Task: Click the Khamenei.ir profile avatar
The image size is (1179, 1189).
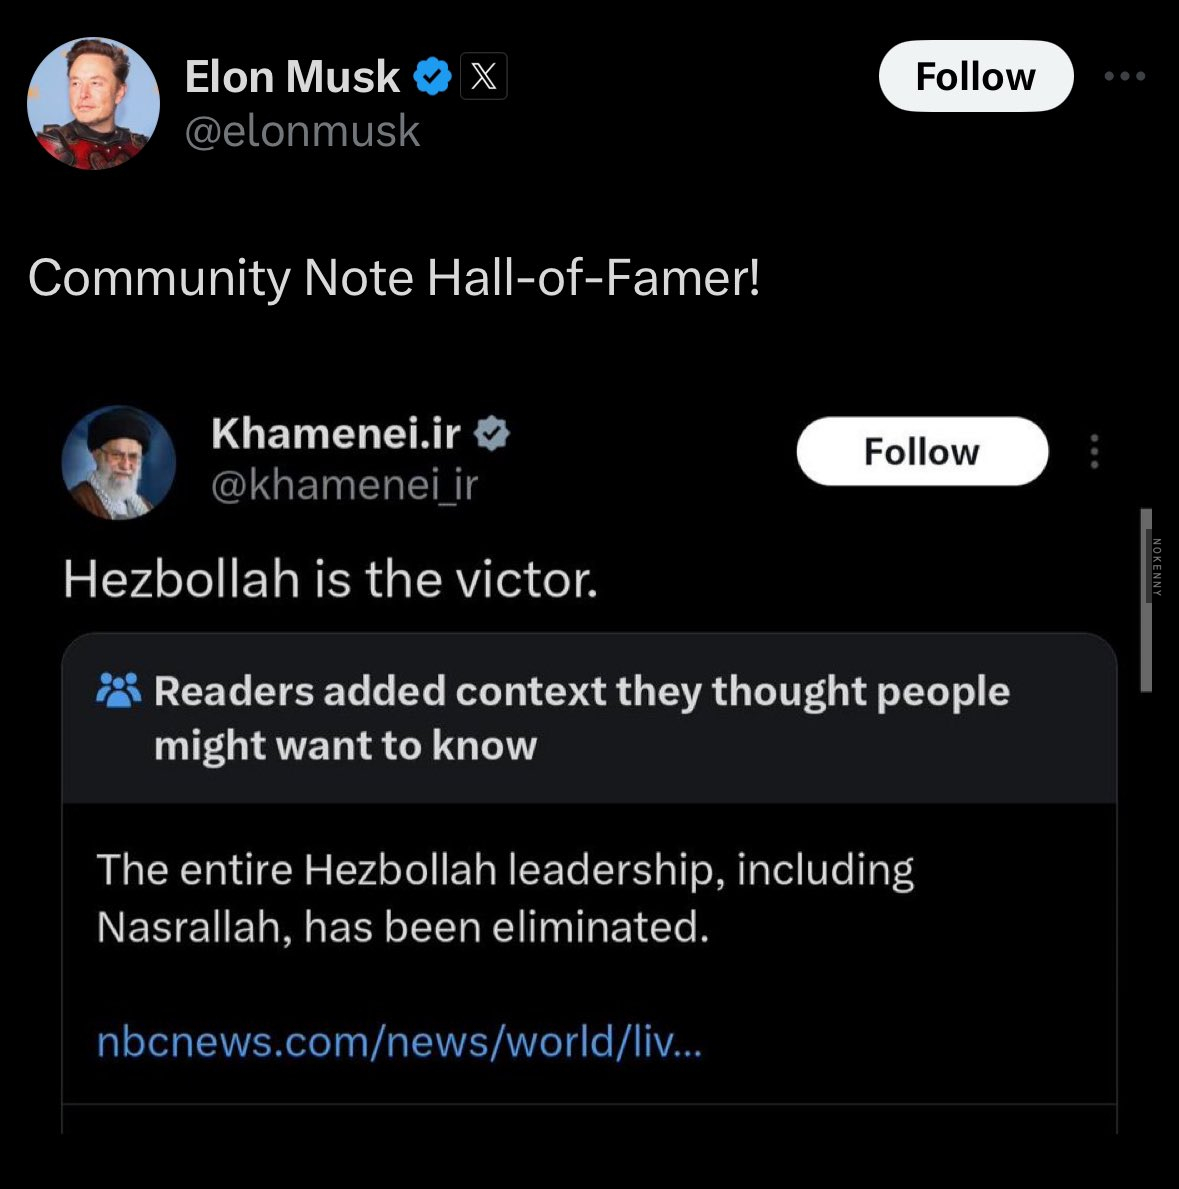Action: (119, 462)
